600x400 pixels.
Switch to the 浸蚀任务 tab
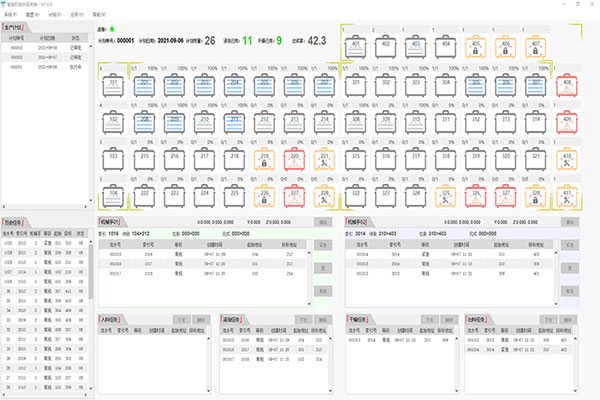click(x=232, y=319)
